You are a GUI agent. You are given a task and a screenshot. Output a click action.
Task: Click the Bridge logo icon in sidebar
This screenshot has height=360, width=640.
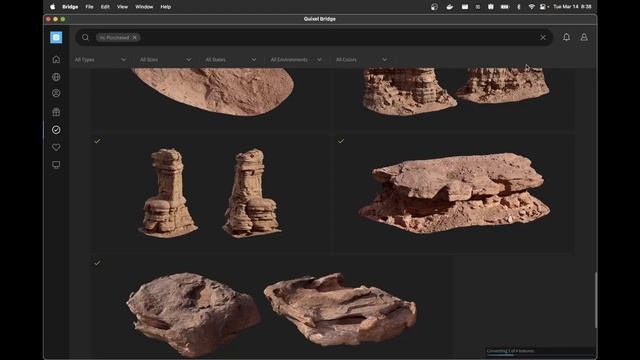(x=56, y=37)
